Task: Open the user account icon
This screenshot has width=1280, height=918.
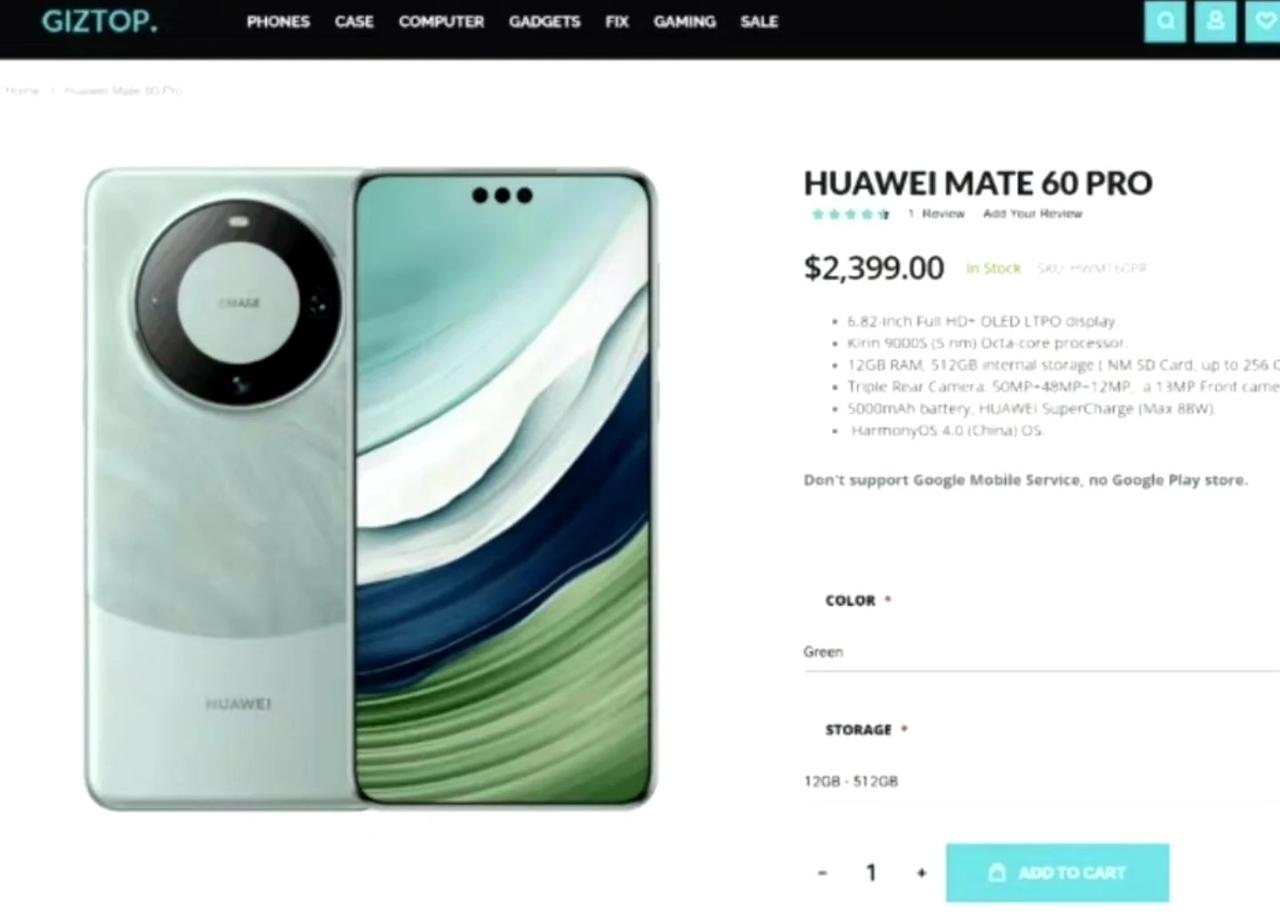Action: [1215, 21]
